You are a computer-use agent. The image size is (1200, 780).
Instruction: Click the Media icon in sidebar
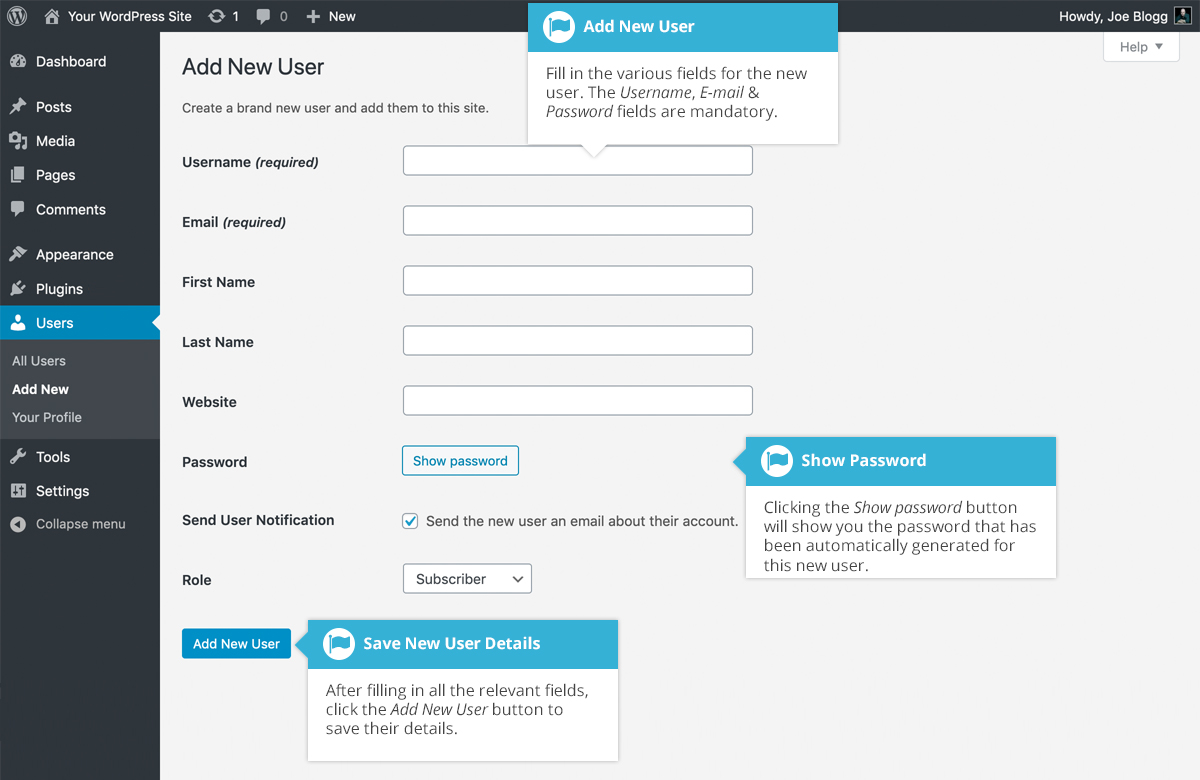click(x=18, y=140)
